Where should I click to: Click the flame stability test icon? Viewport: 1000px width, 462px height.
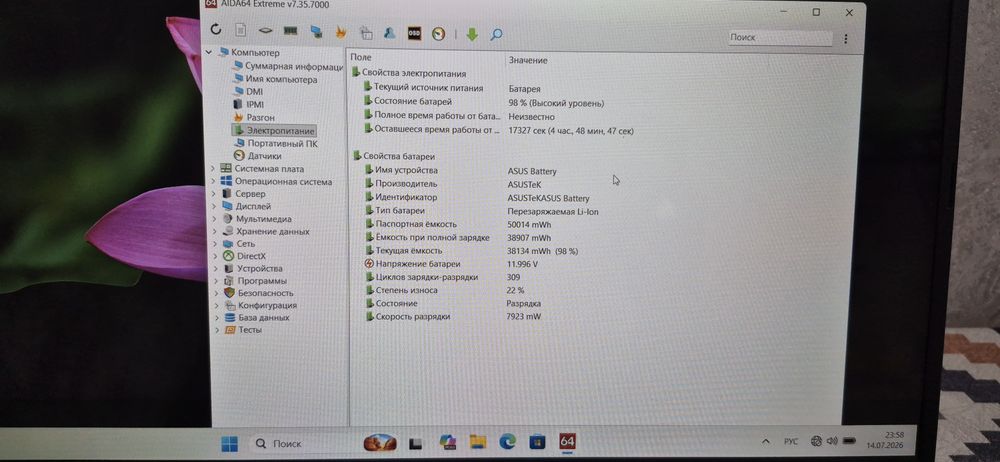pos(341,32)
